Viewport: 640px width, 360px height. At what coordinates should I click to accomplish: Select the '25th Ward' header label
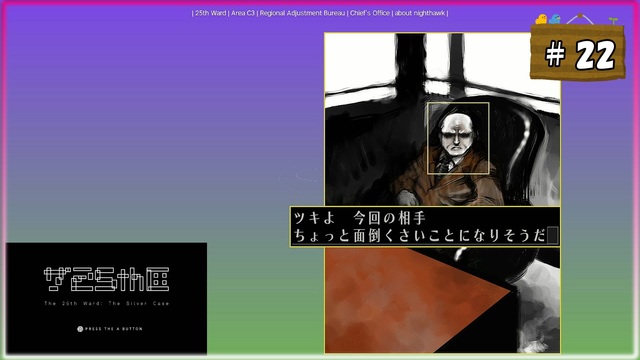(210, 13)
